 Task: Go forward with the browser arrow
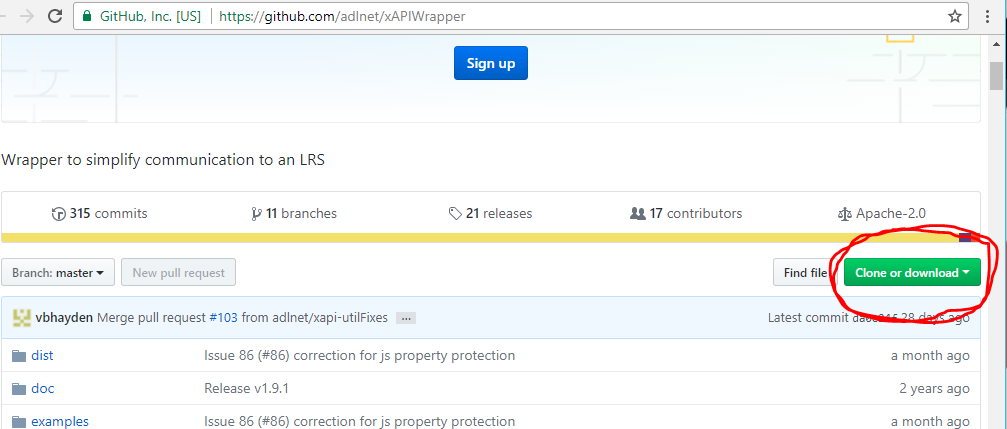[x=26, y=16]
